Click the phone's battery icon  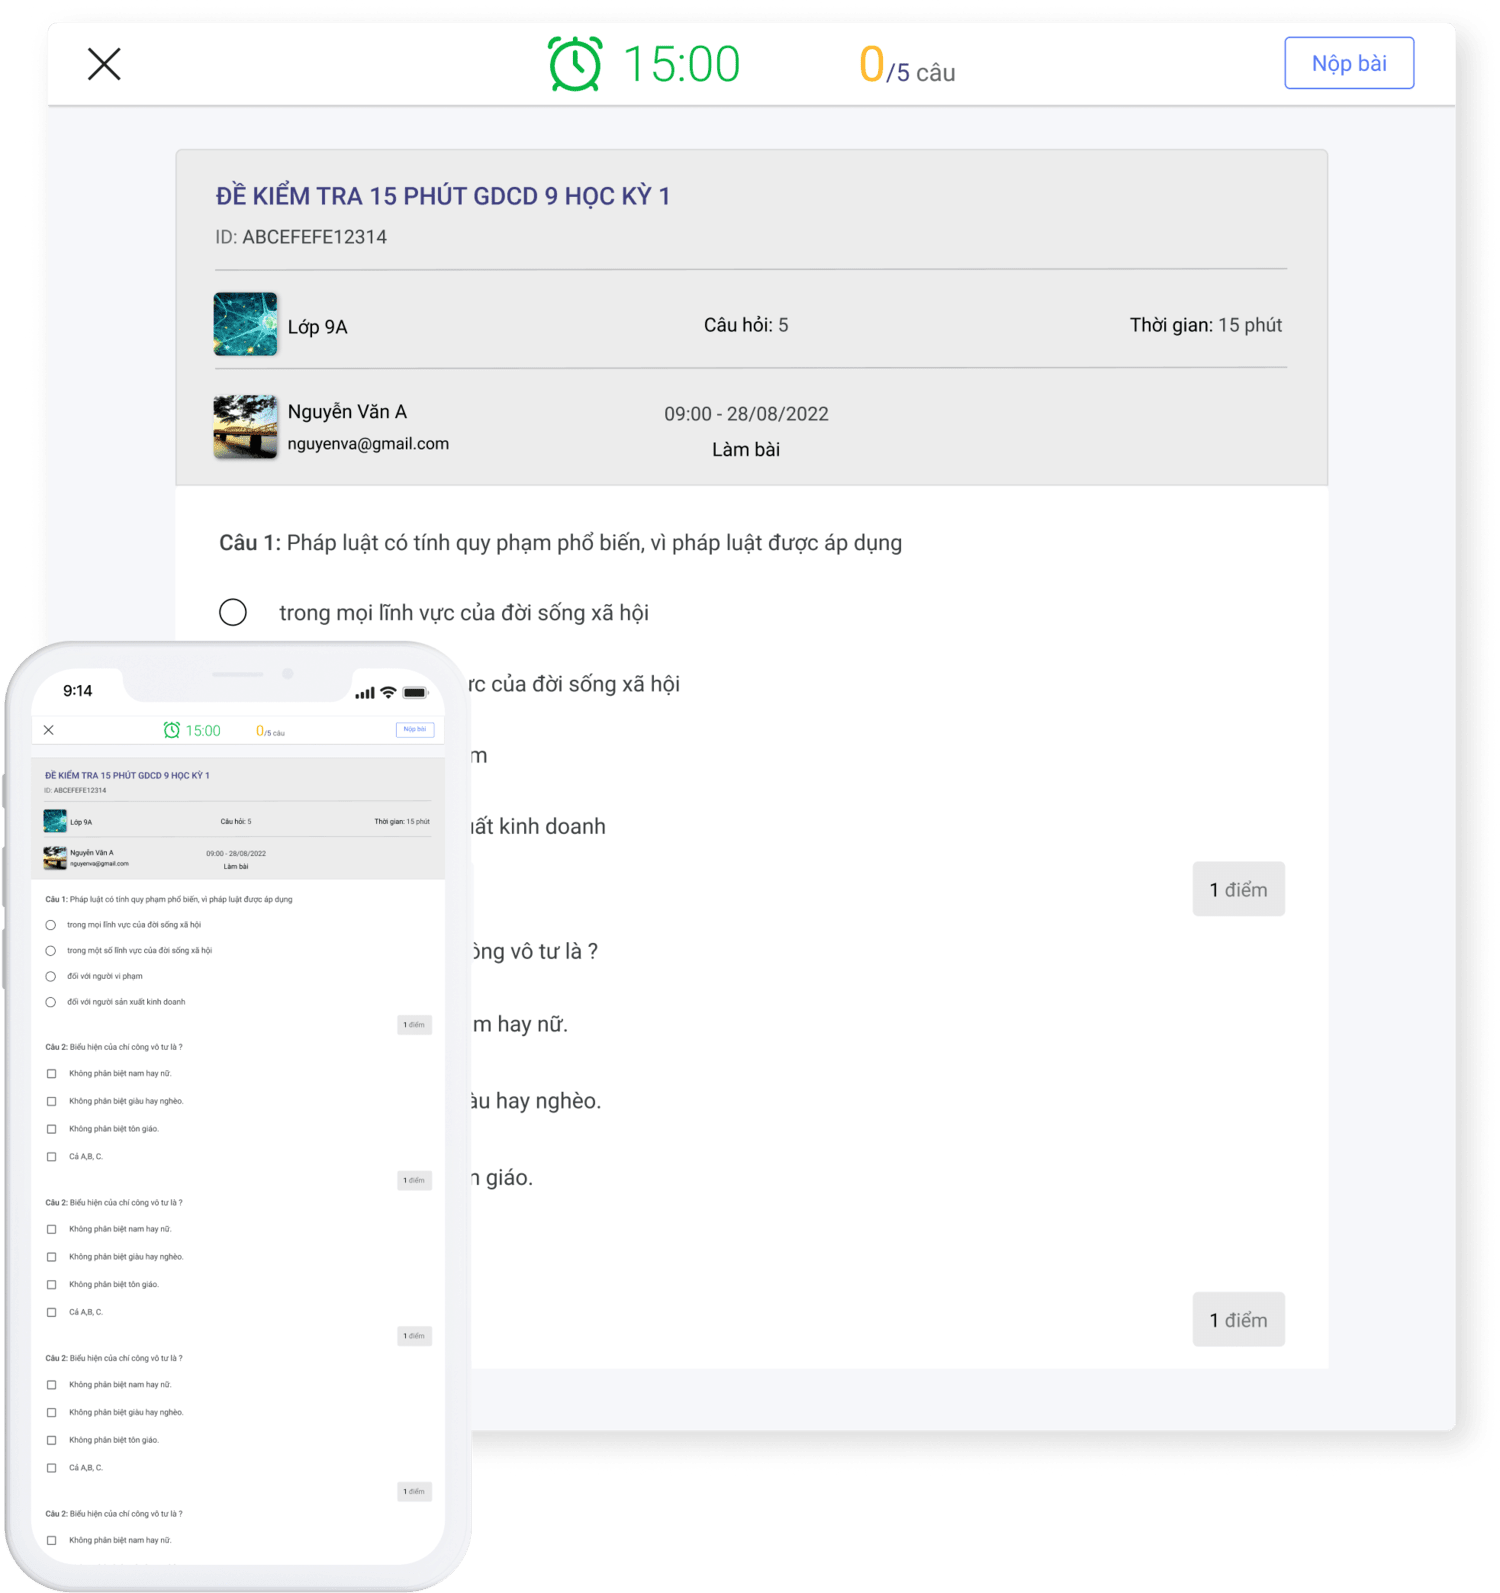tap(415, 692)
